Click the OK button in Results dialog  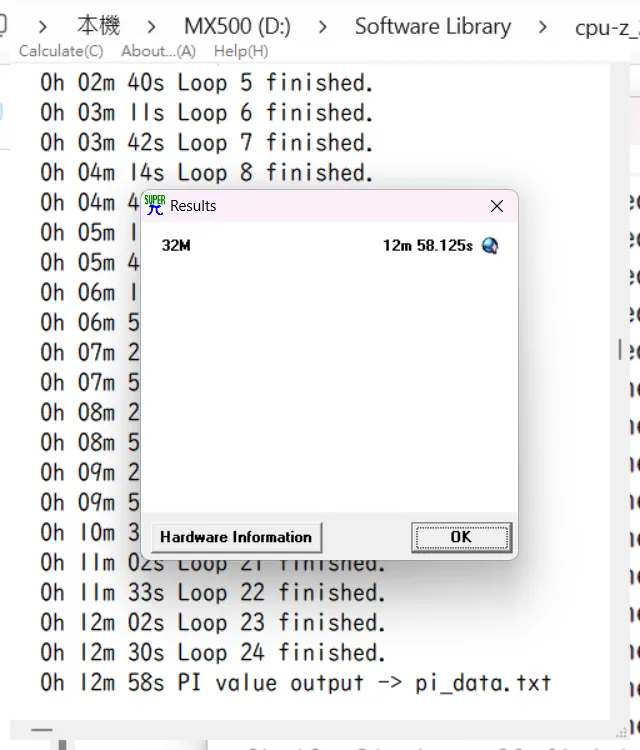pyautogui.click(x=461, y=537)
